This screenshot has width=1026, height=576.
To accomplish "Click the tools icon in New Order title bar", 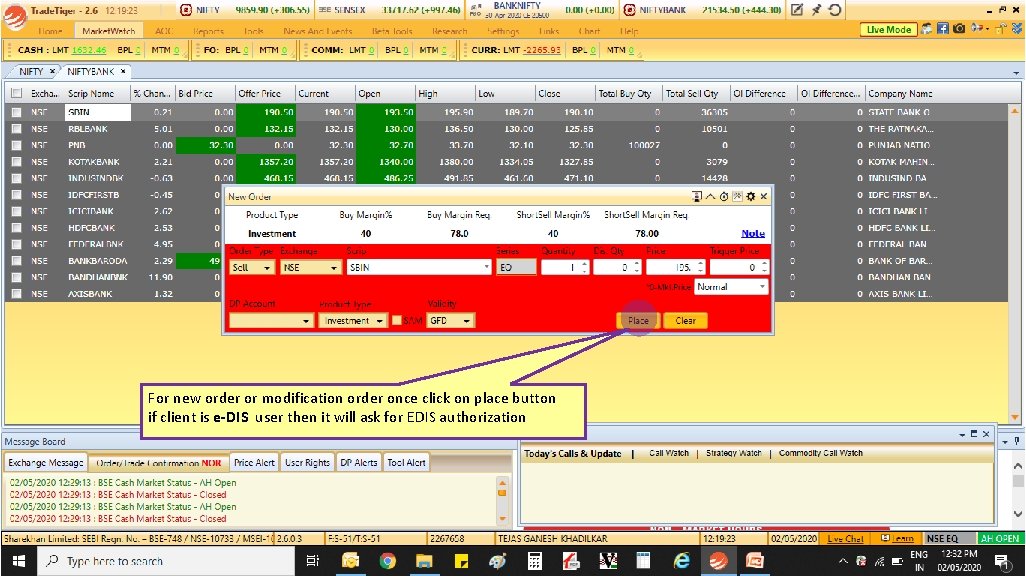I will click(737, 196).
